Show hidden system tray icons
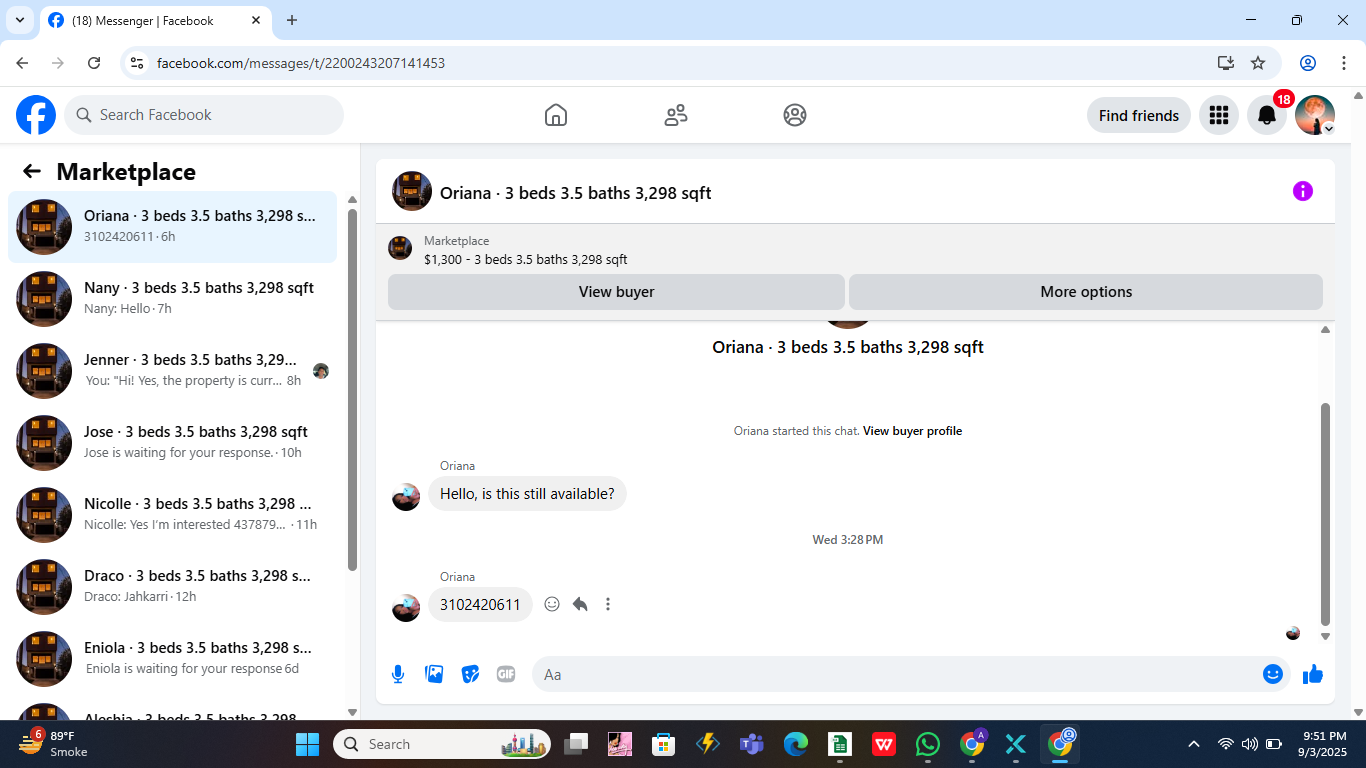The image size is (1366, 768). click(1194, 744)
